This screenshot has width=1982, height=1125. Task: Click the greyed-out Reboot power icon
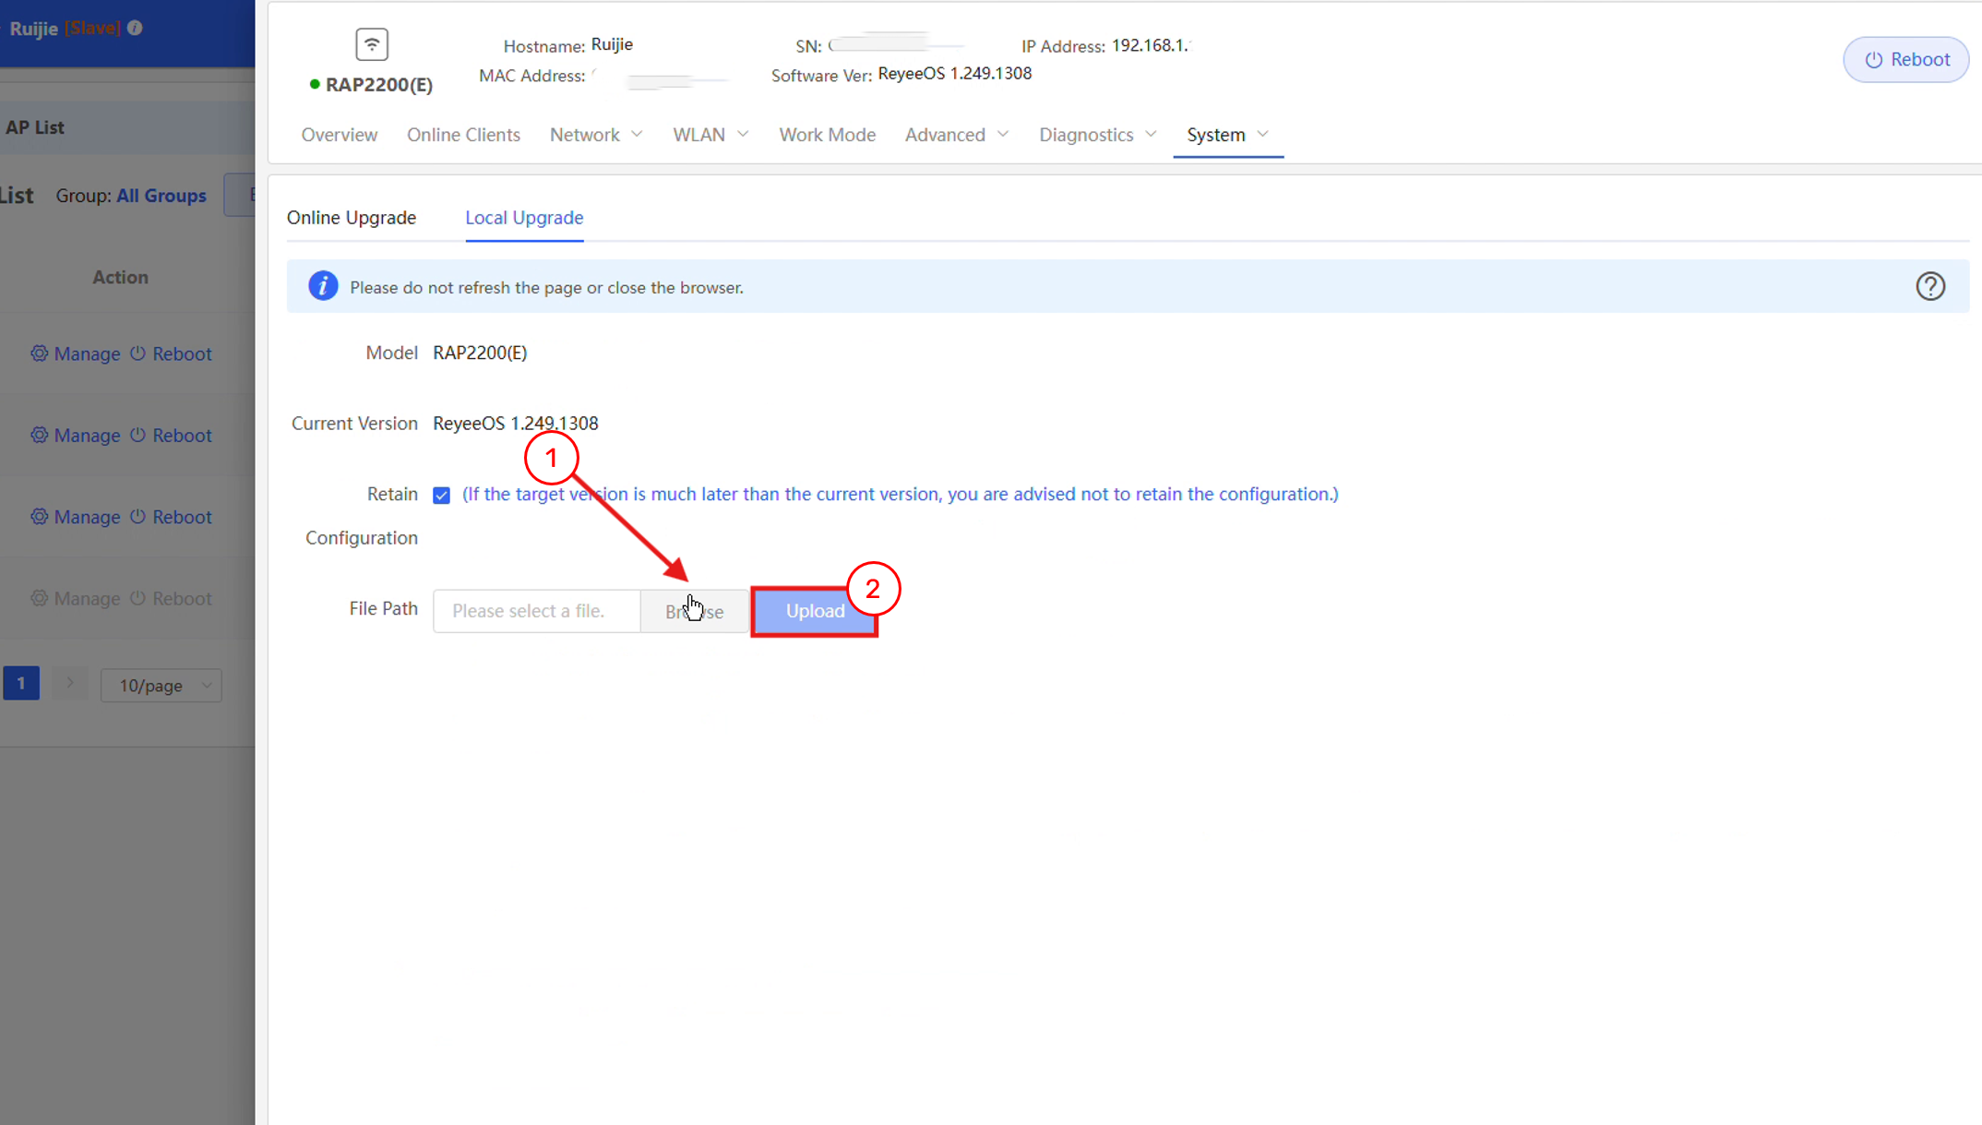click(x=138, y=598)
